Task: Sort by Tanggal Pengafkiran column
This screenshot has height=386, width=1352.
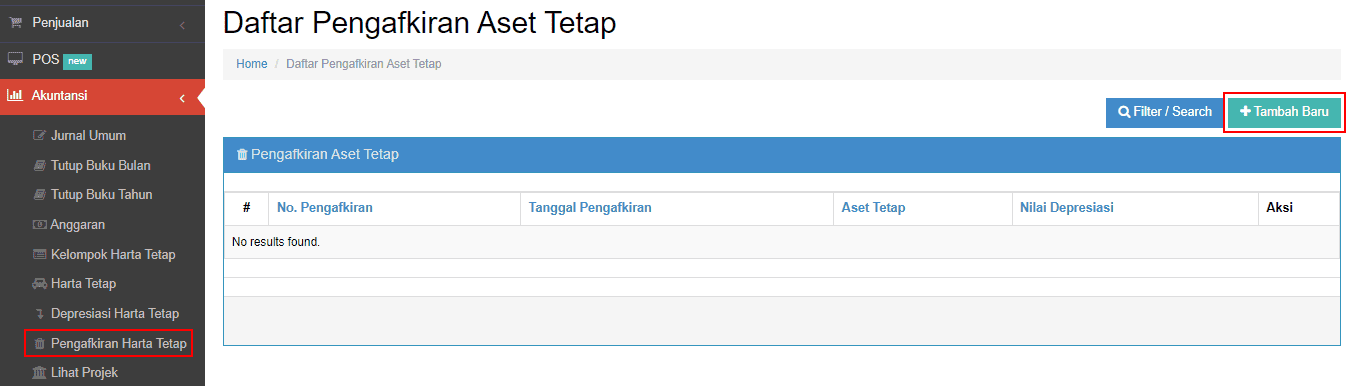Action: (x=590, y=208)
